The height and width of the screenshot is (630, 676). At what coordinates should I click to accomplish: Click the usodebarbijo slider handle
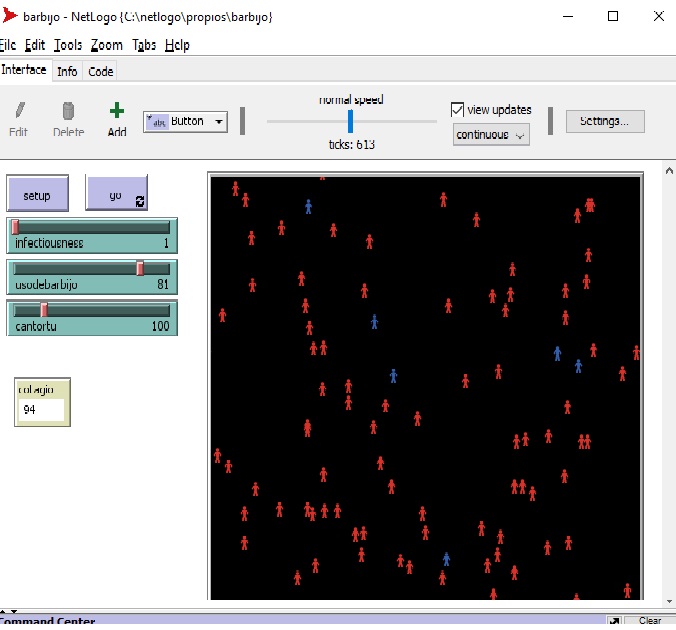[140, 268]
